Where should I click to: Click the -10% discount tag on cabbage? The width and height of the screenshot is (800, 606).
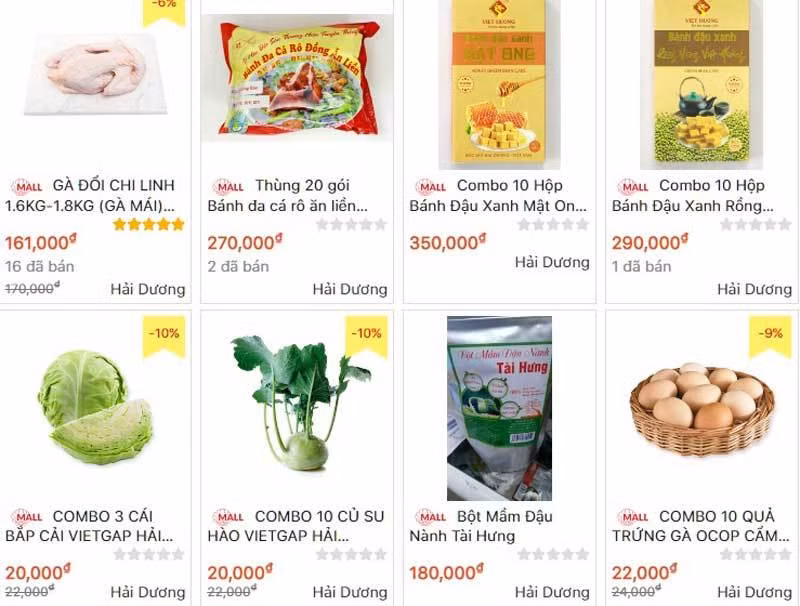(164, 336)
